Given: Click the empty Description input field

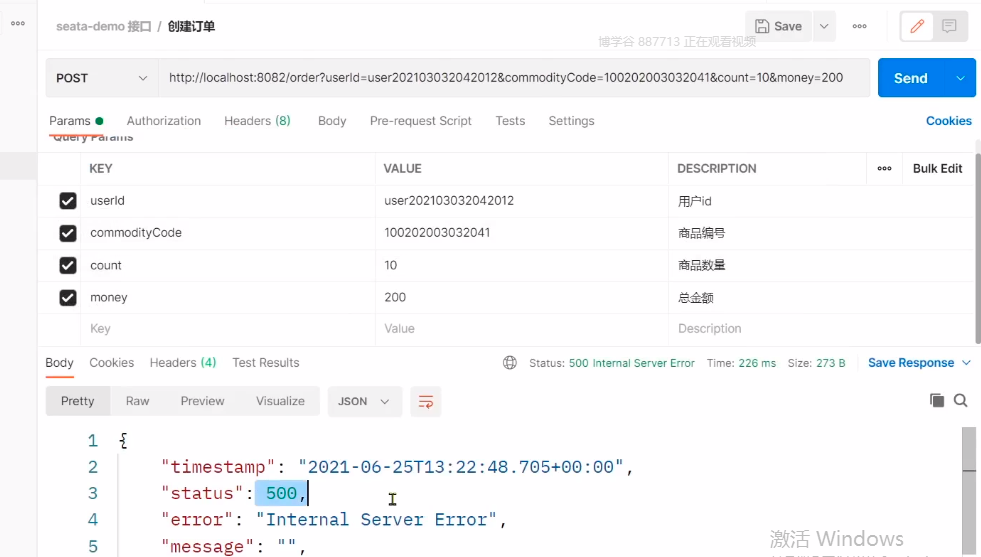Looking at the screenshot, I should 821,329.
